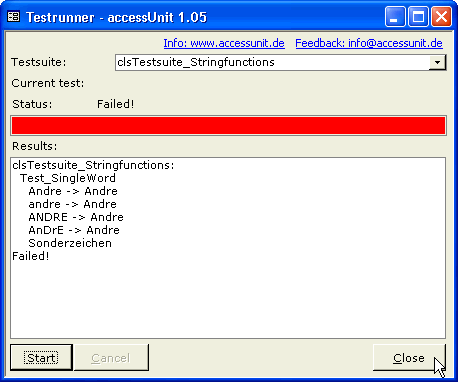Open the form icon system menu in title bar
Image resolution: width=458 pixels, height=382 pixels.
[x=14, y=17]
